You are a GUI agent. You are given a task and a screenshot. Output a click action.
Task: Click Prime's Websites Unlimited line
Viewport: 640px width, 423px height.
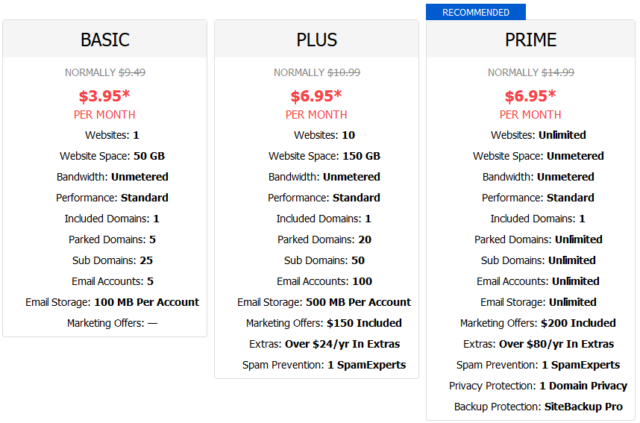(x=538, y=135)
